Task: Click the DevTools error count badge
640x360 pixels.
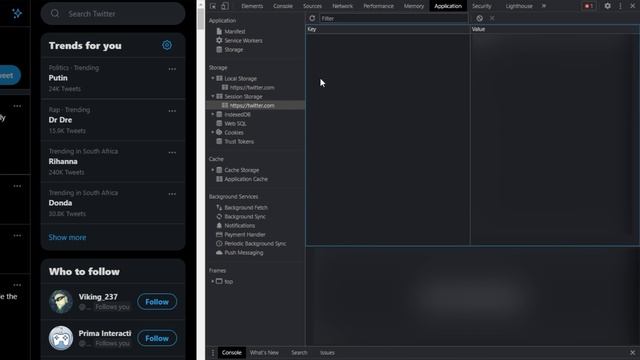Action: pyautogui.click(x=588, y=6)
